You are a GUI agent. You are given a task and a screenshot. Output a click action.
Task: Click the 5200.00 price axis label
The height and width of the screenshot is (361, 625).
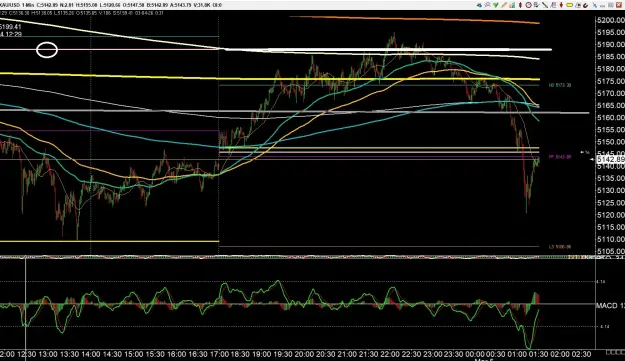pos(611,20)
